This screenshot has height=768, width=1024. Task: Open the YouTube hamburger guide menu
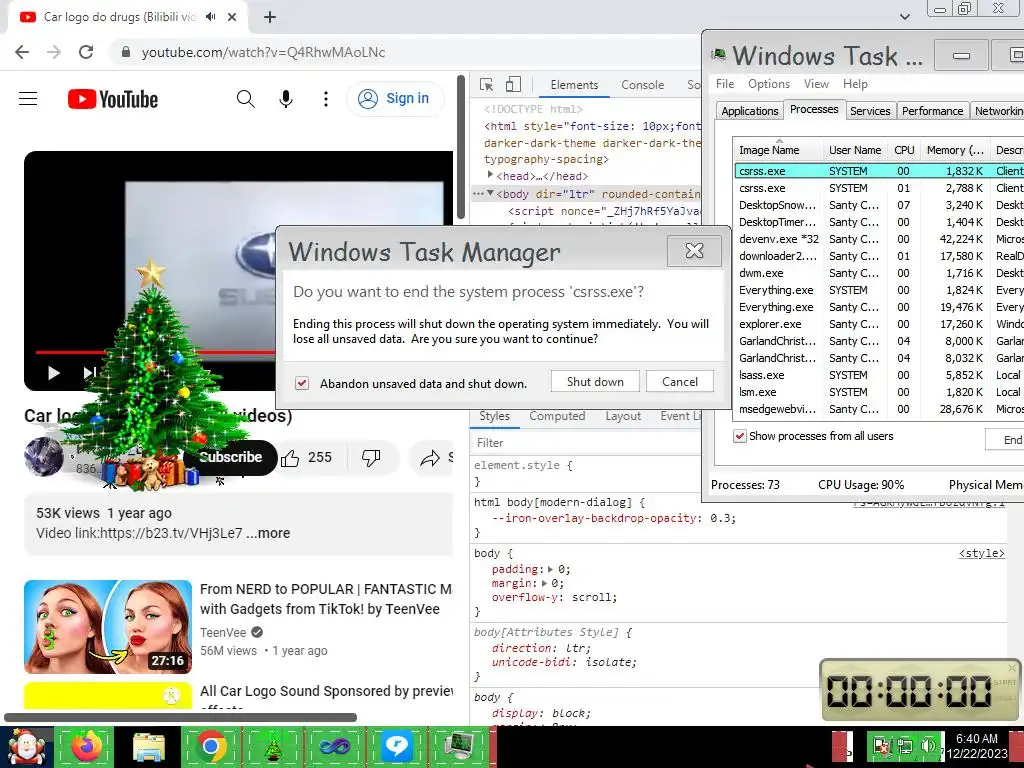click(28, 99)
